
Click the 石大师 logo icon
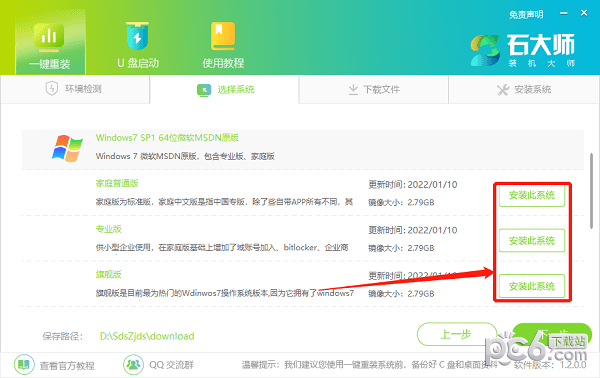[485, 51]
